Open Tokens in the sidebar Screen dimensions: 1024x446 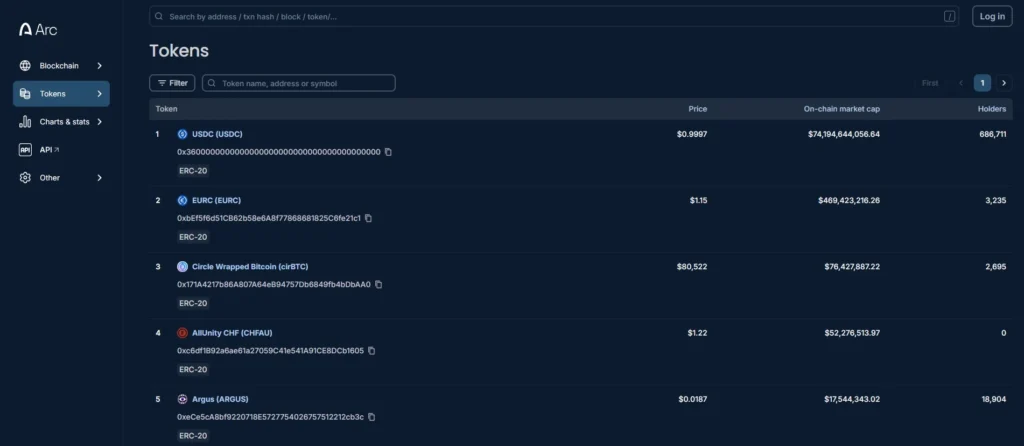pyautogui.click(x=61, y=93)
